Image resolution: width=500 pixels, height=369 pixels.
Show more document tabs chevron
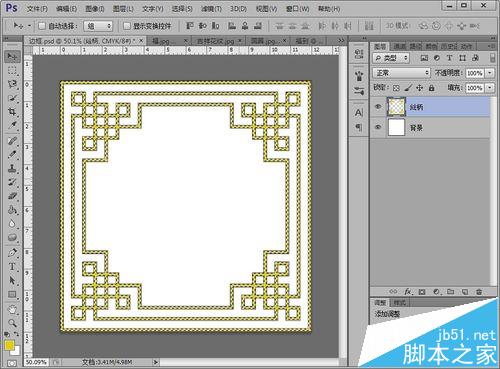tap(341, 41)
